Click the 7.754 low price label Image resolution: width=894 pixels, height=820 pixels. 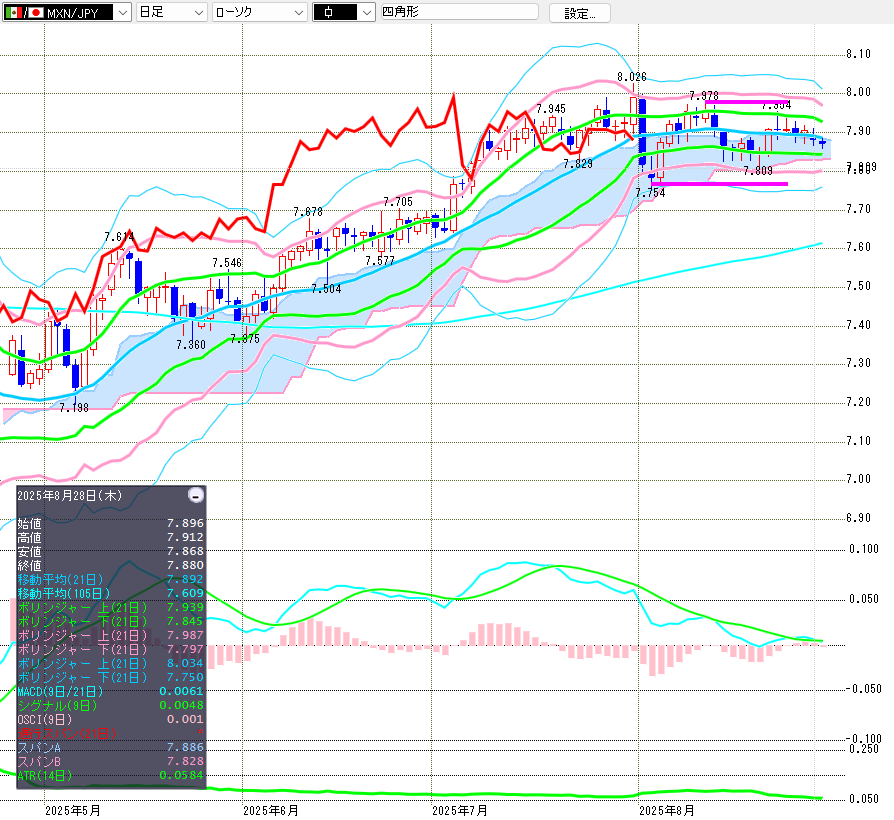tap(650, 193)
